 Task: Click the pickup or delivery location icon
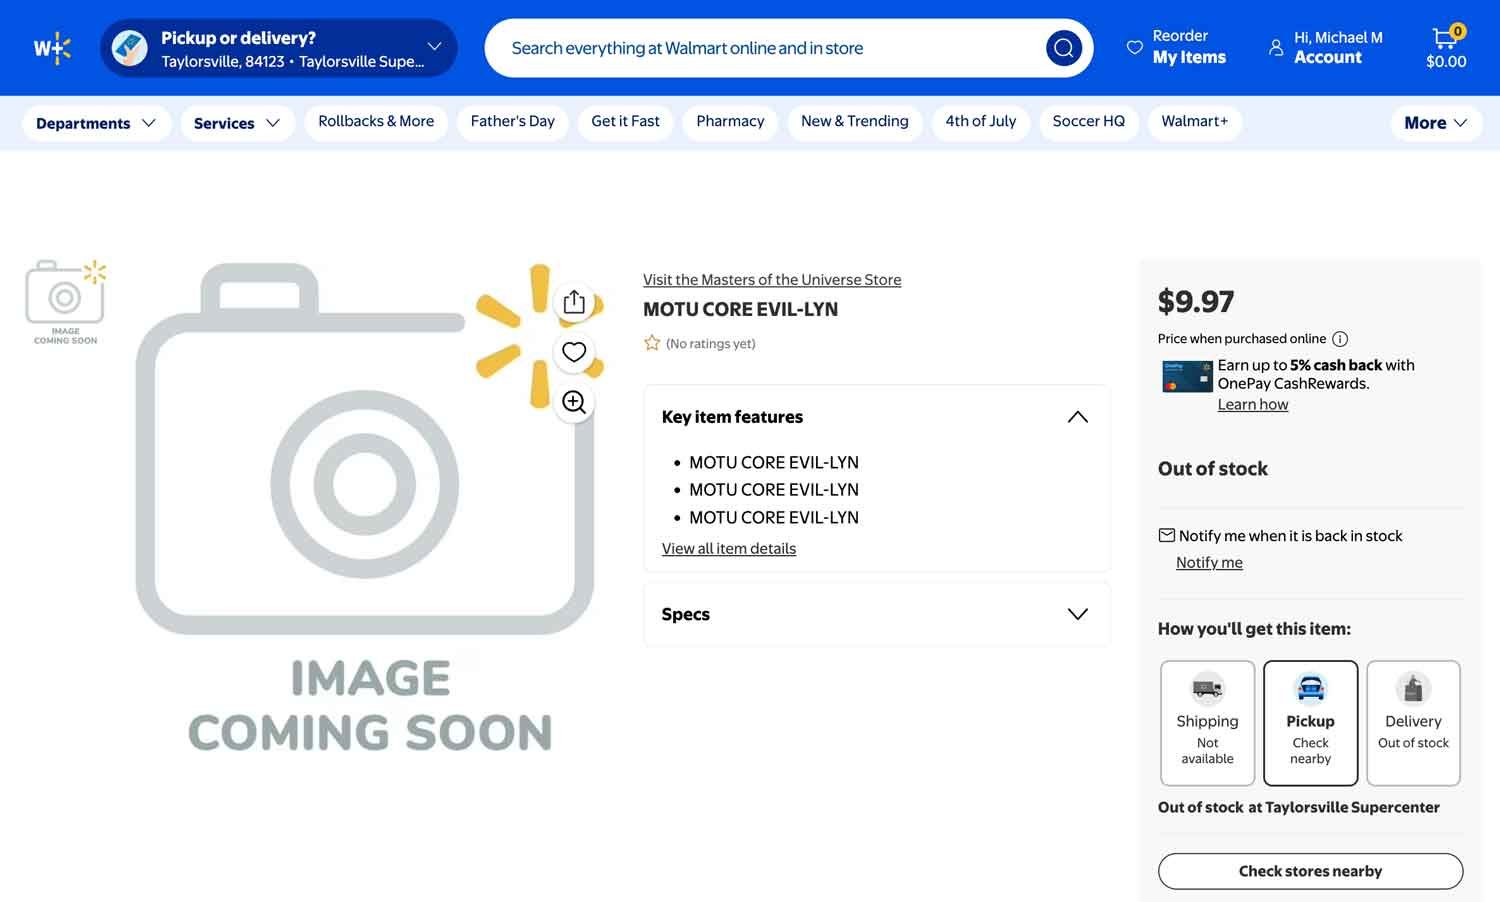[130, 48]
